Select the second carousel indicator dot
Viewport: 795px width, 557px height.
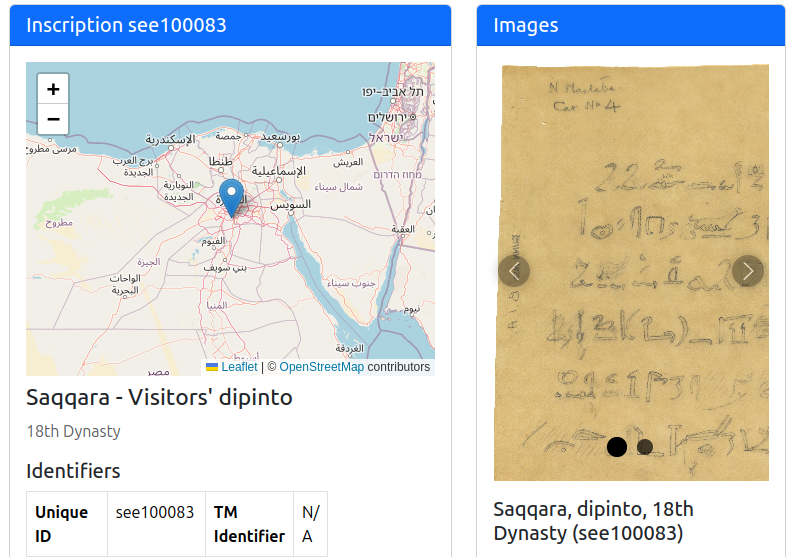tap(645, 447)
